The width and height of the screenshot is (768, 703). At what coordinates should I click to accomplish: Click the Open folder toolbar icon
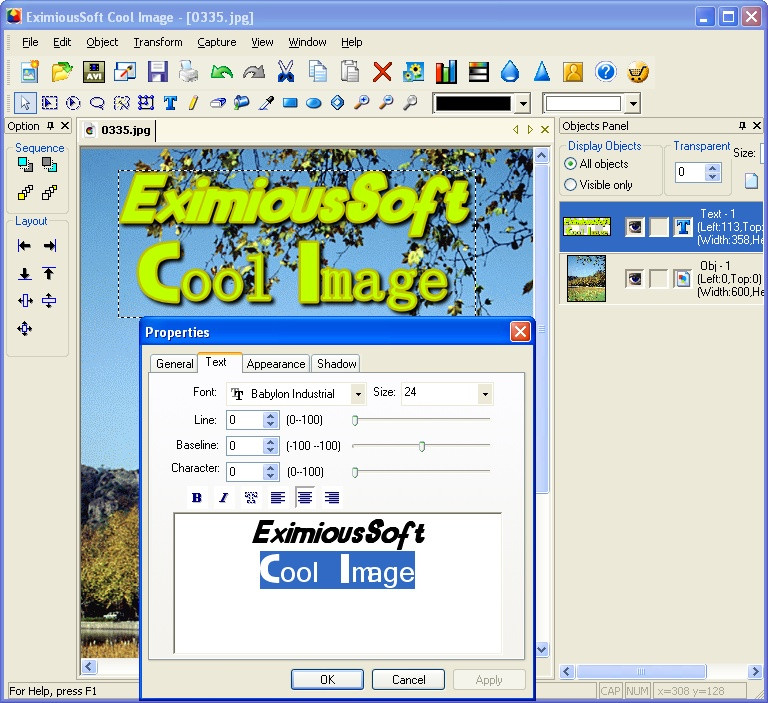[62, 72]
